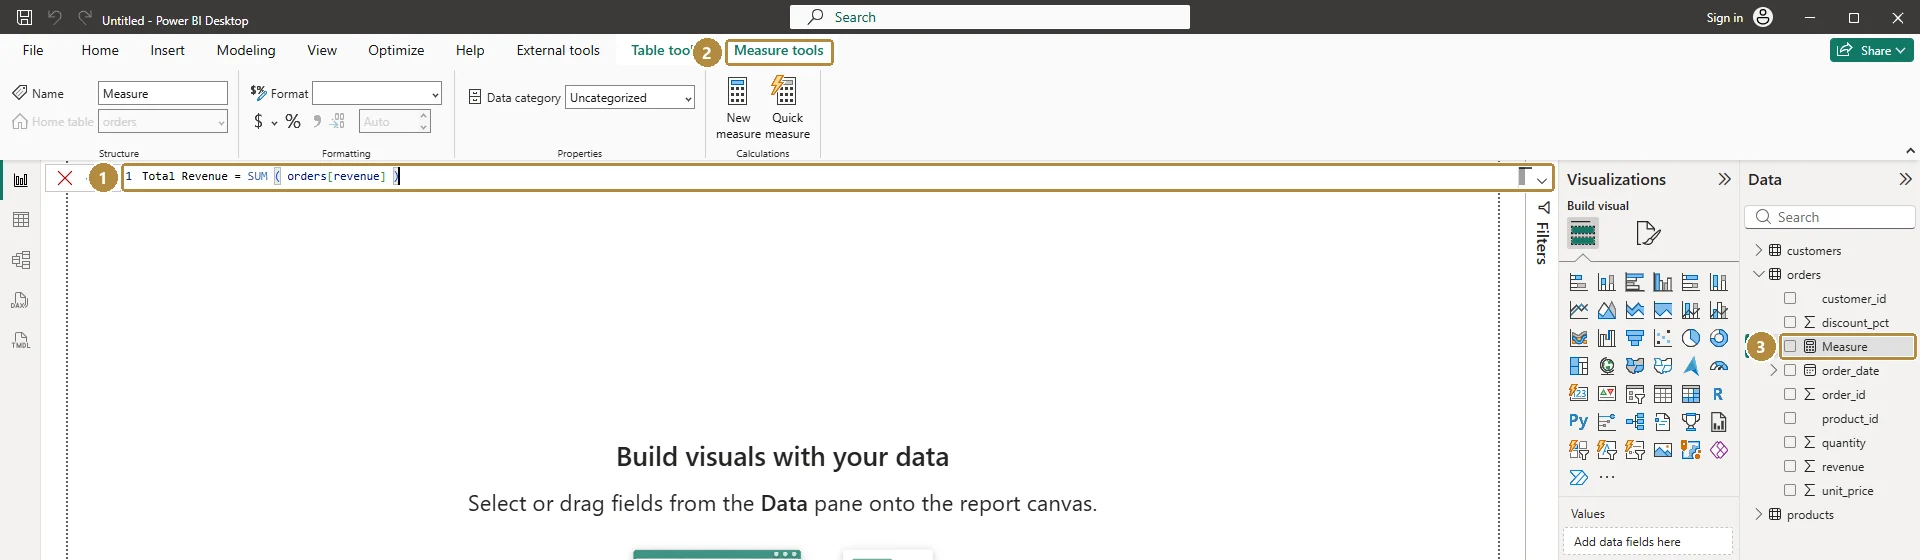
Task: Select the R script visual icon
Action: coord(1718,394)
